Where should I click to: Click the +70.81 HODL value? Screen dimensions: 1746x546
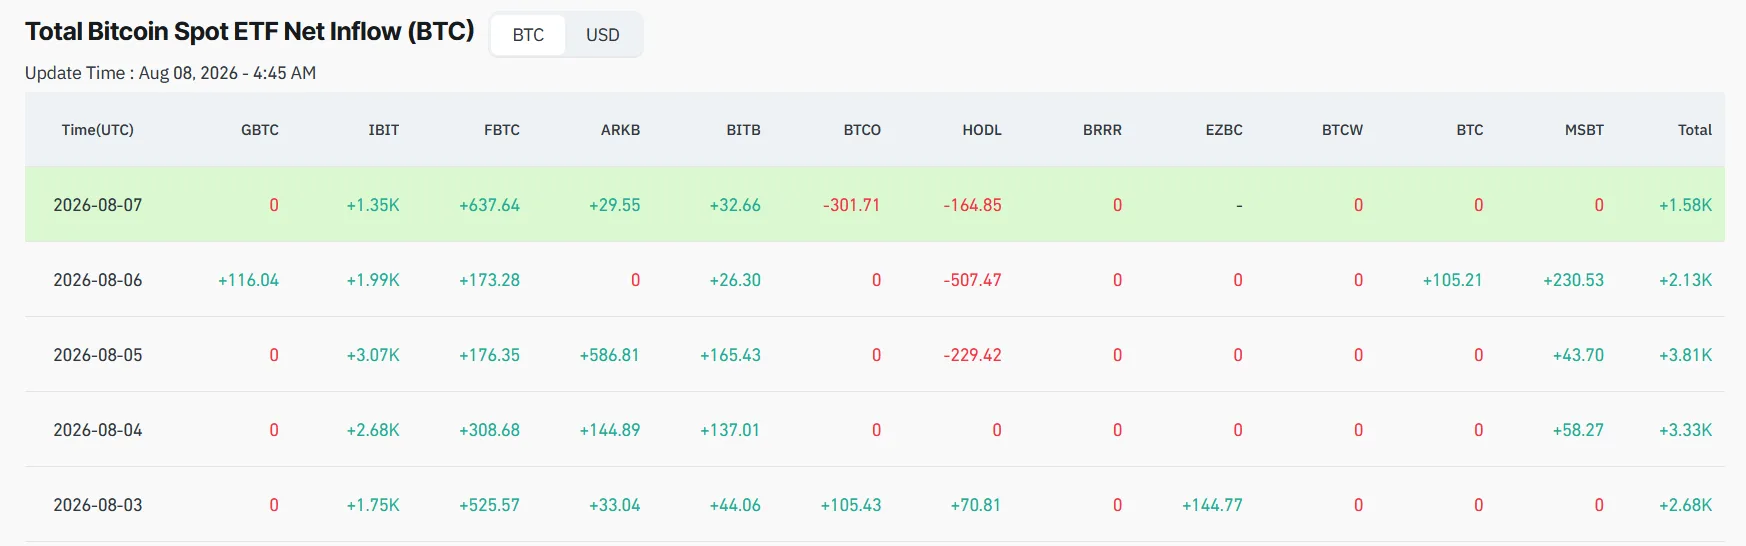[x=975, y=505]
